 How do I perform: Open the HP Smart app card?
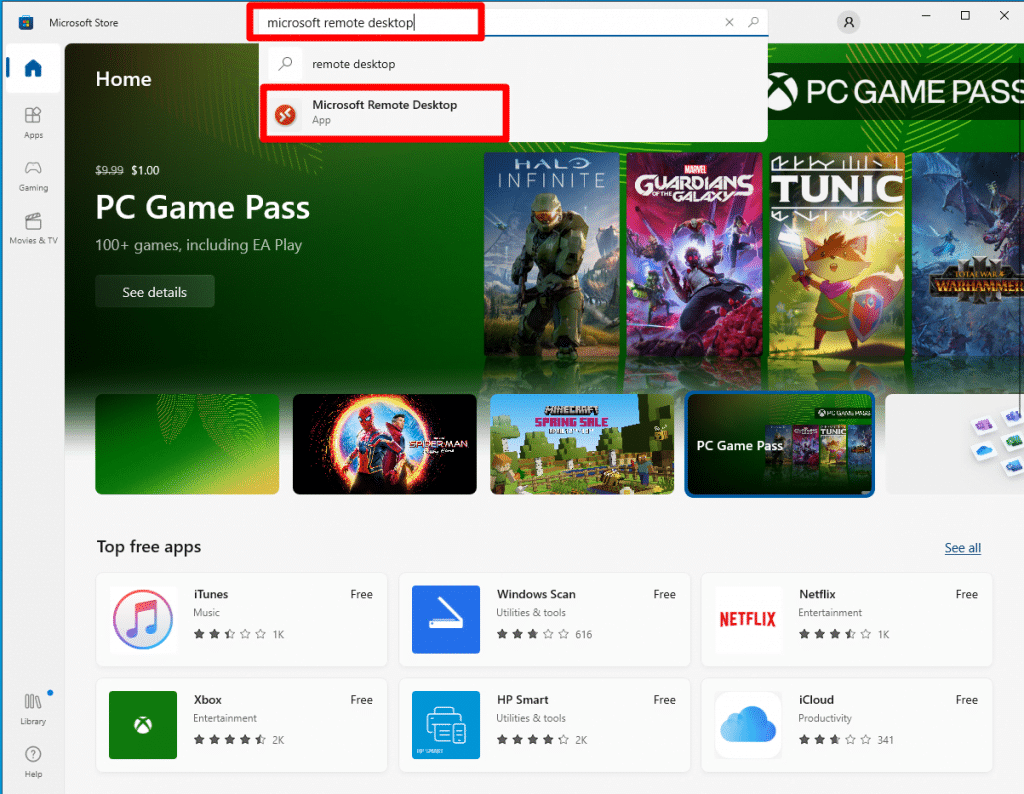(x=544, y=725)
